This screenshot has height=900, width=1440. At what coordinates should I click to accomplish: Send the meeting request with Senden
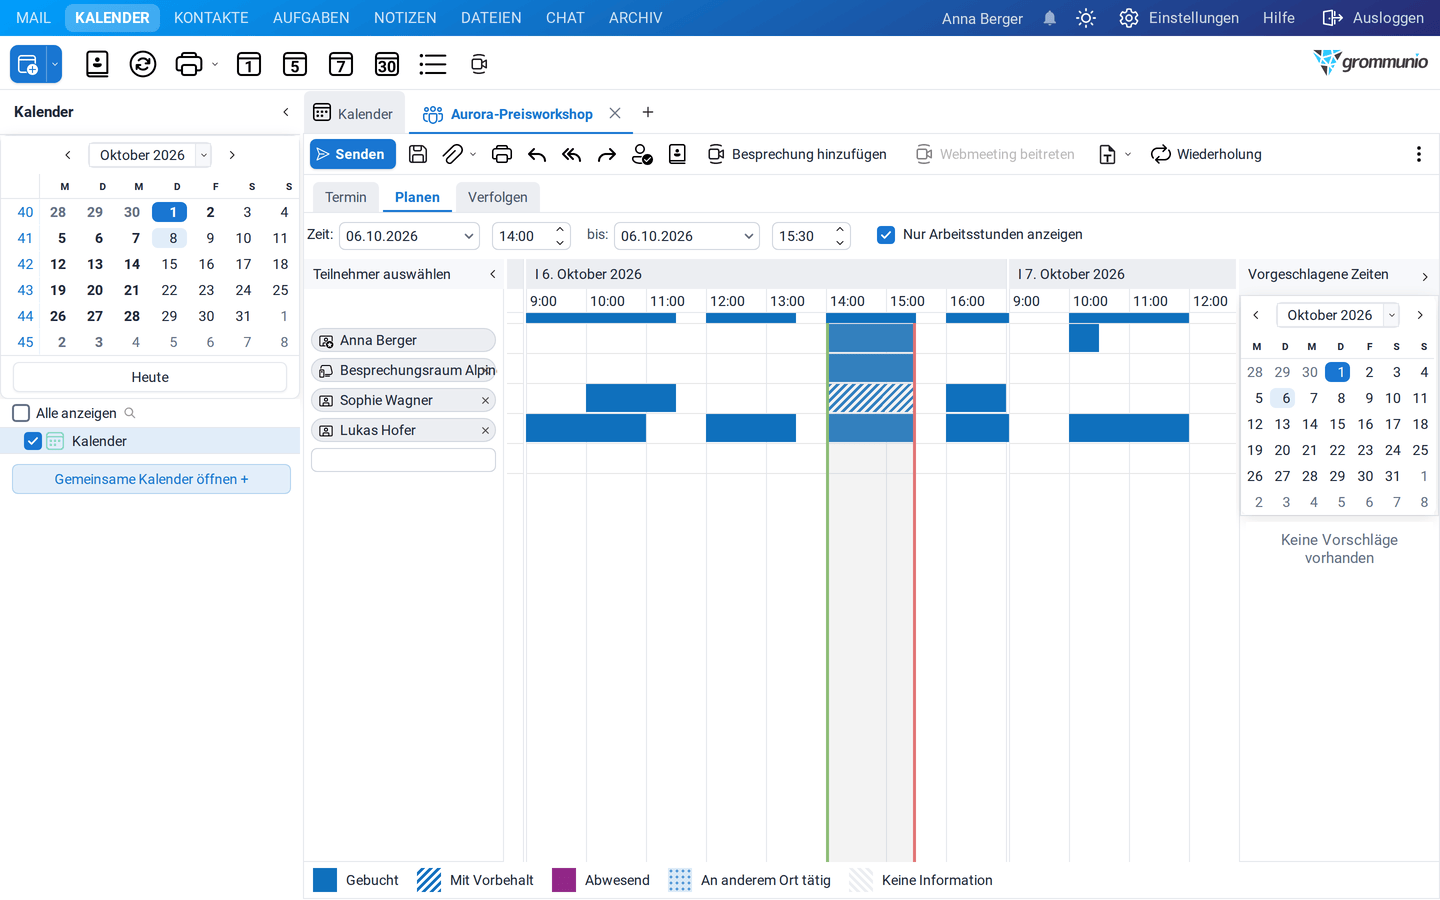(353, 154)
